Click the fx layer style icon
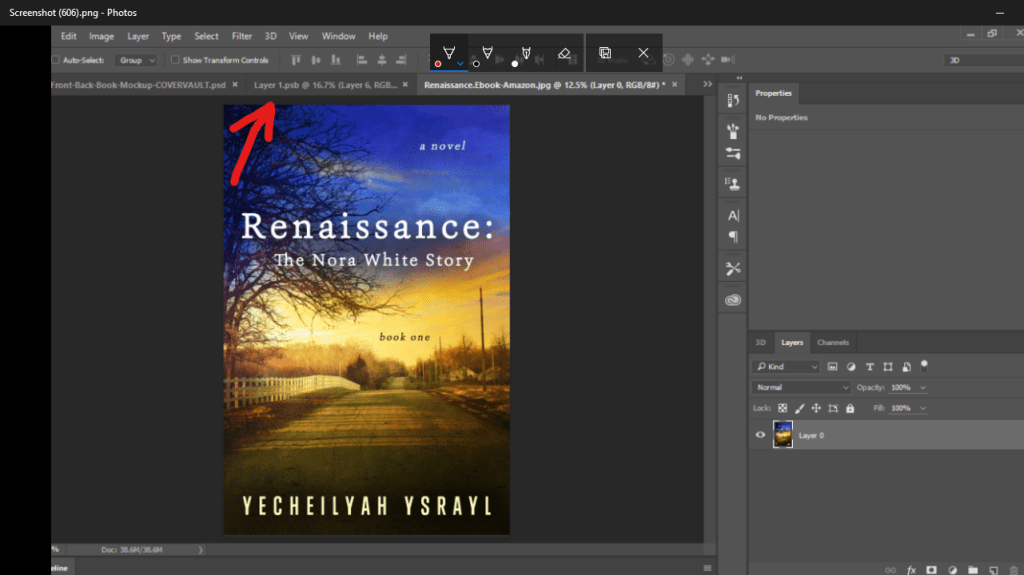Screen dimensions: 1024x575 [911, 569]
